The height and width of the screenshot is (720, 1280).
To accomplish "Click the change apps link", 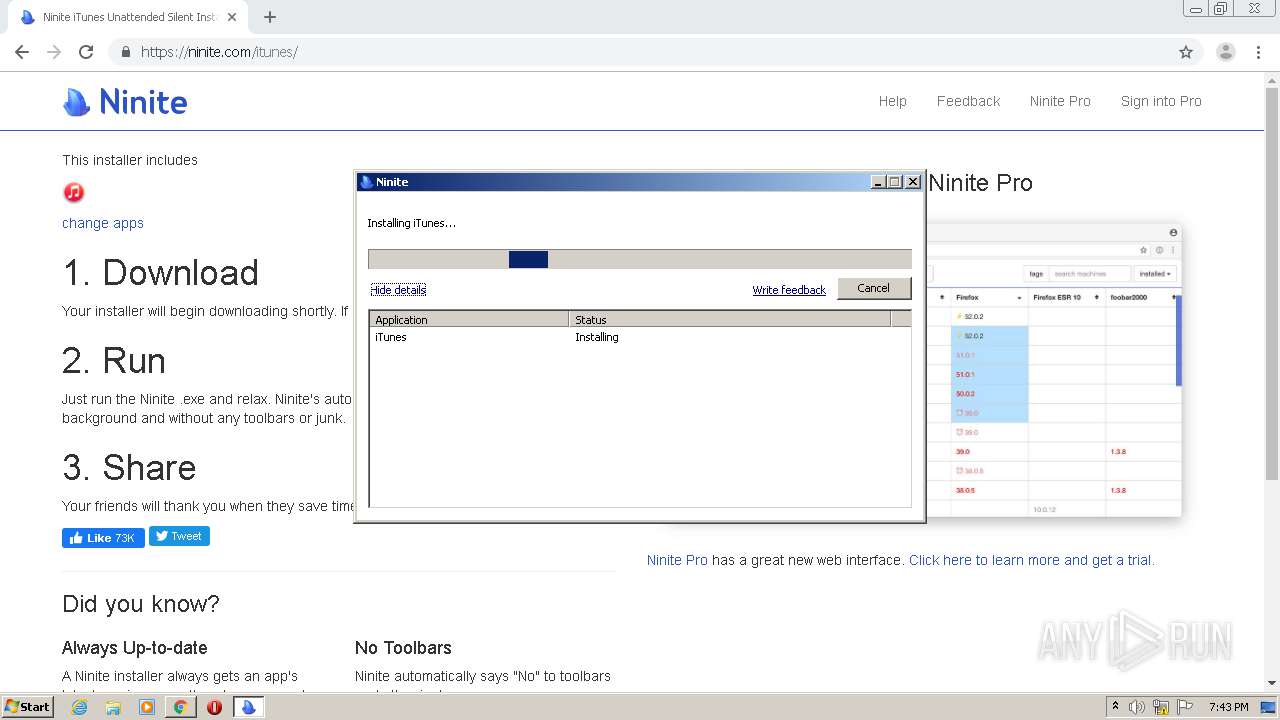I will pyautogui.click(x=103, y=223).
